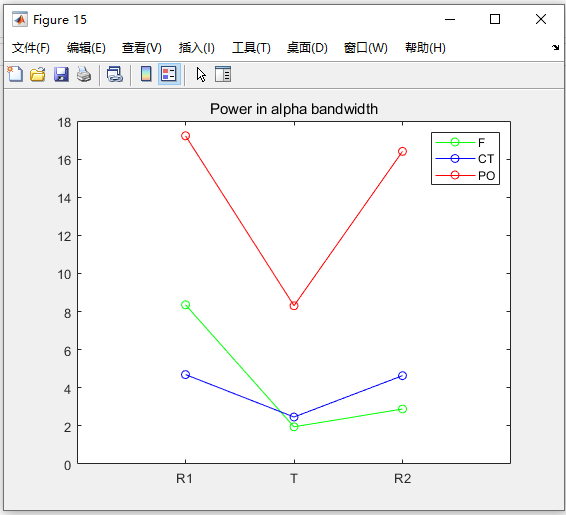Viewport: 566px width, 515px height.
Task: Click the Link Plot icon
Action: (x=115, y=74)
